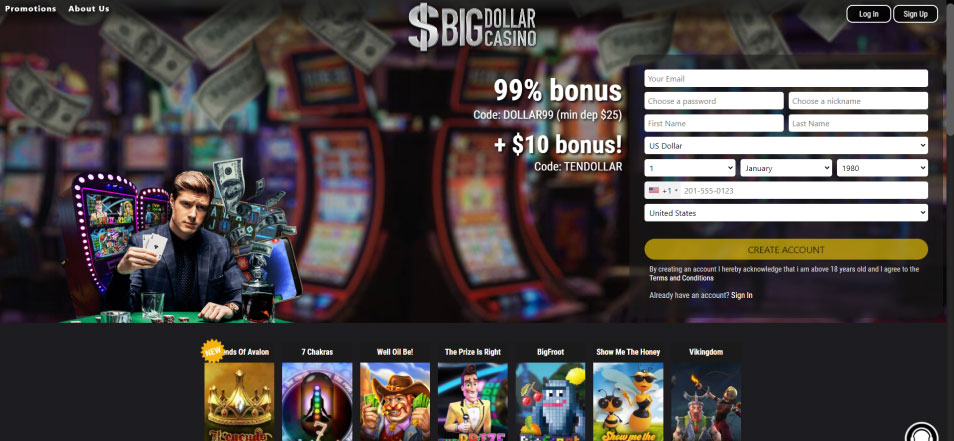The width and height of the screenshot is (954, 441).
Task: Click the Log In button
Action: [869, 14]
